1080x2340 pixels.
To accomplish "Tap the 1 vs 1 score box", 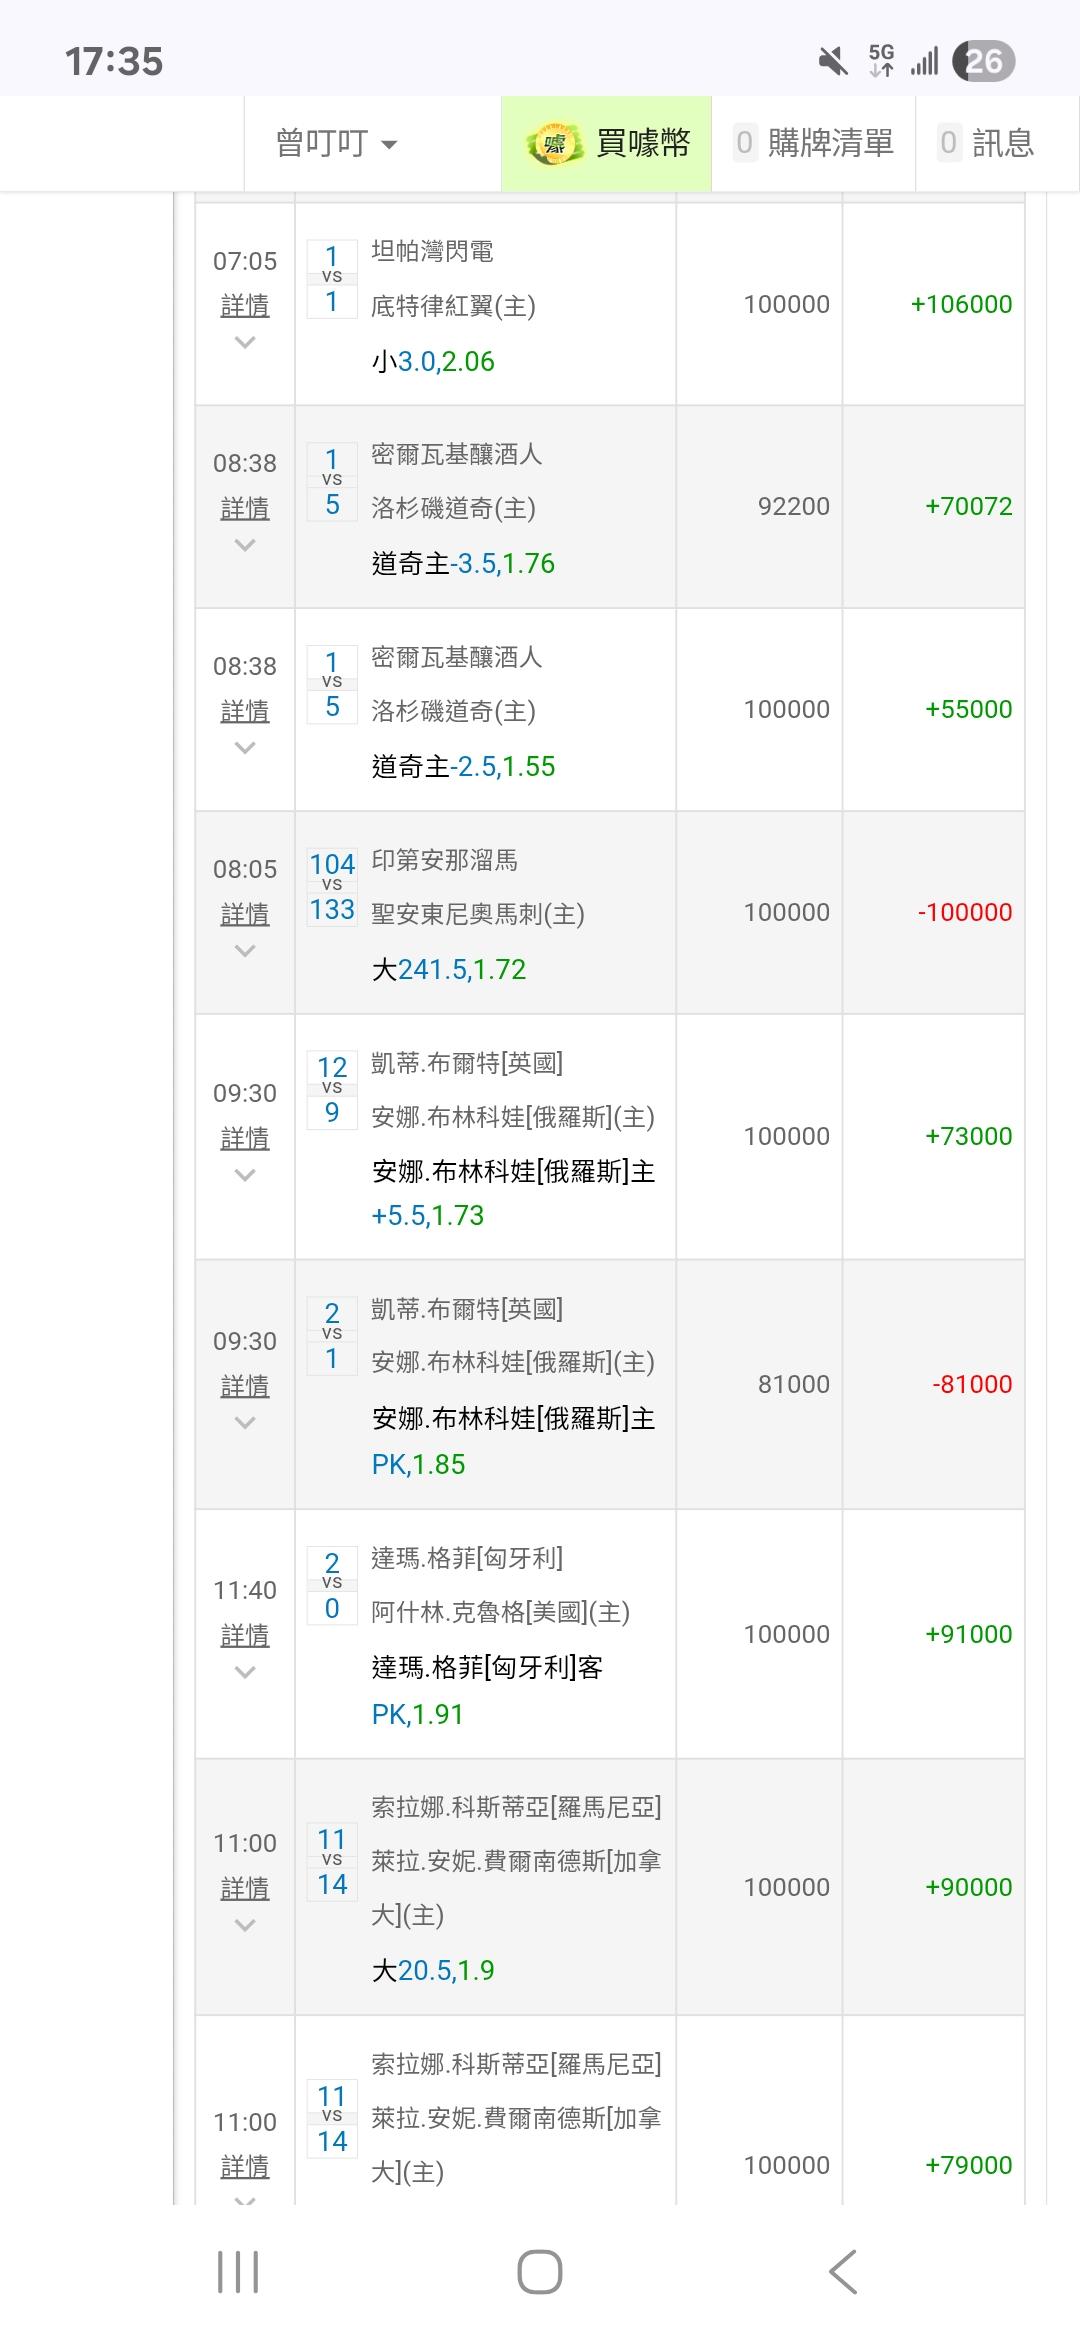I will click(x=332, y=279).
